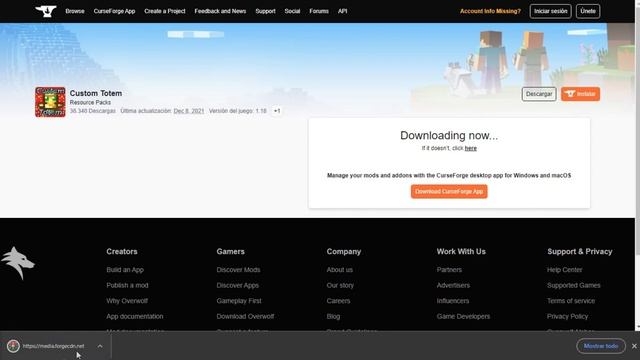Close the downloads bar
Screen dimensions: 640x360
tap(634, 346)
